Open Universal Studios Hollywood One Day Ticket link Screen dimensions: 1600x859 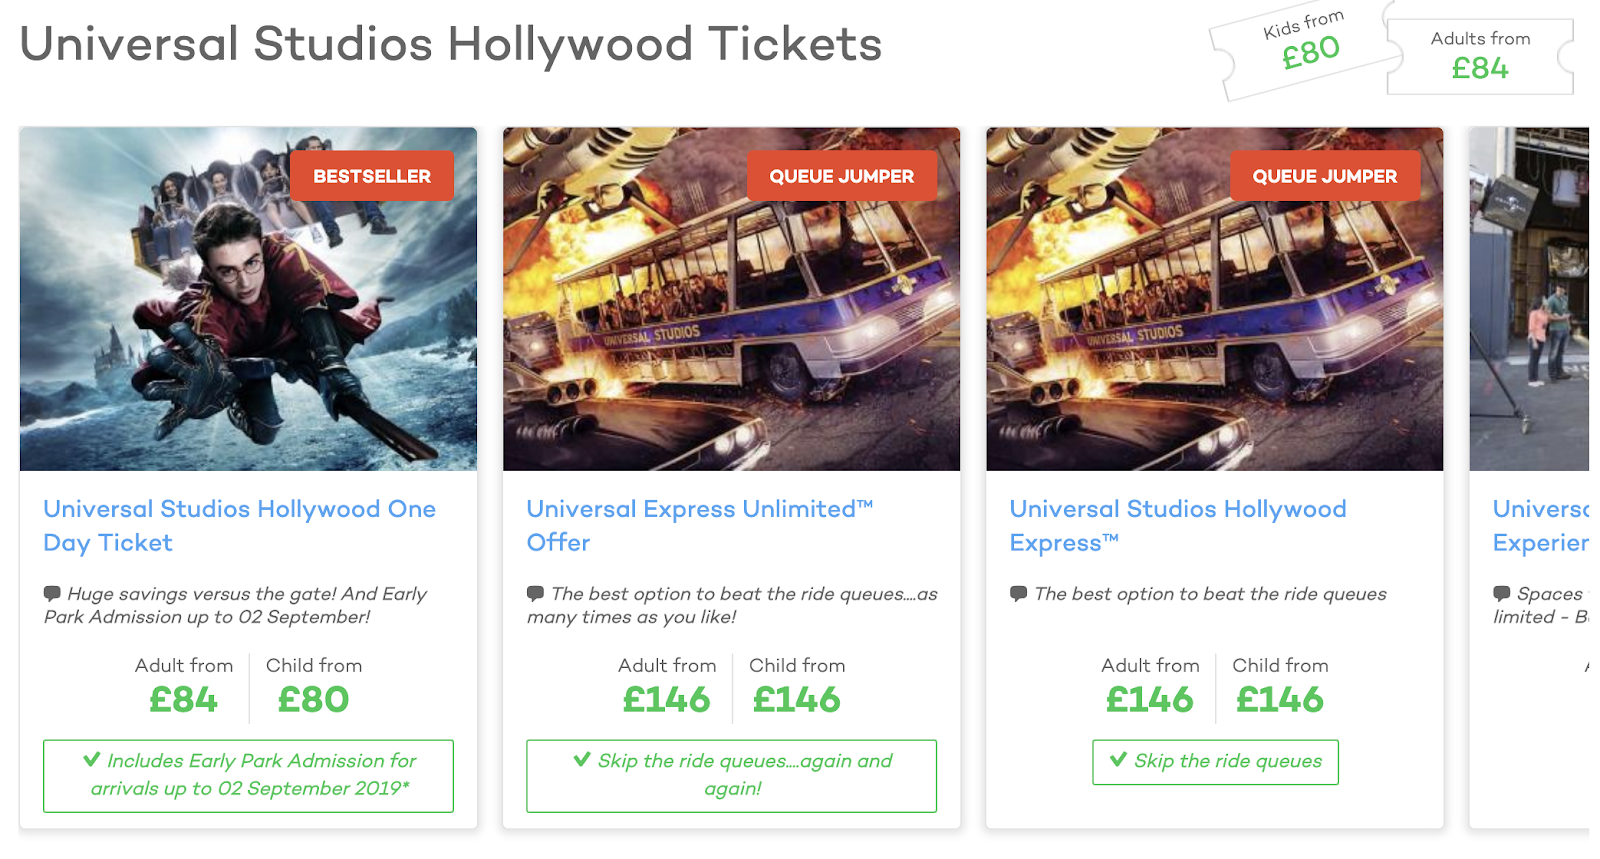pyautogui.click(x=239, y=525)
